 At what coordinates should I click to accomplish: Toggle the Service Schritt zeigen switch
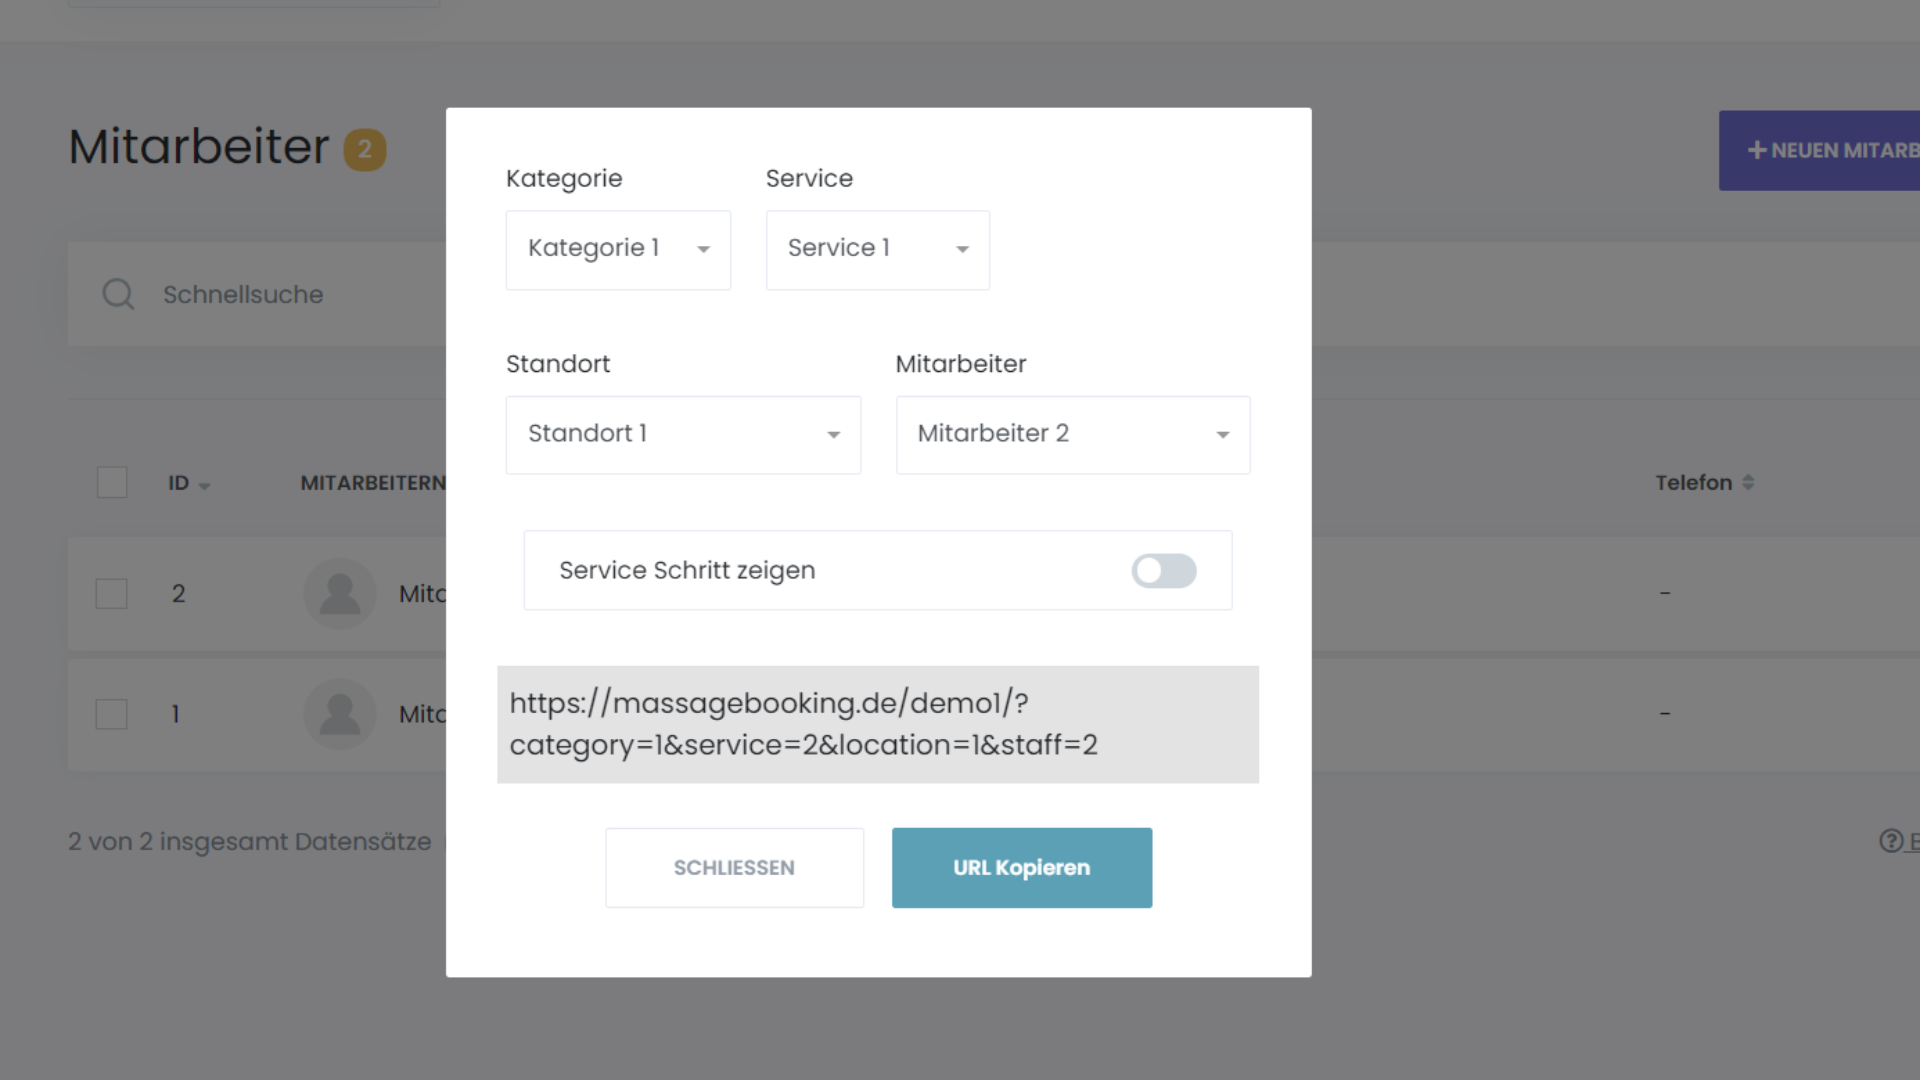1163,571
